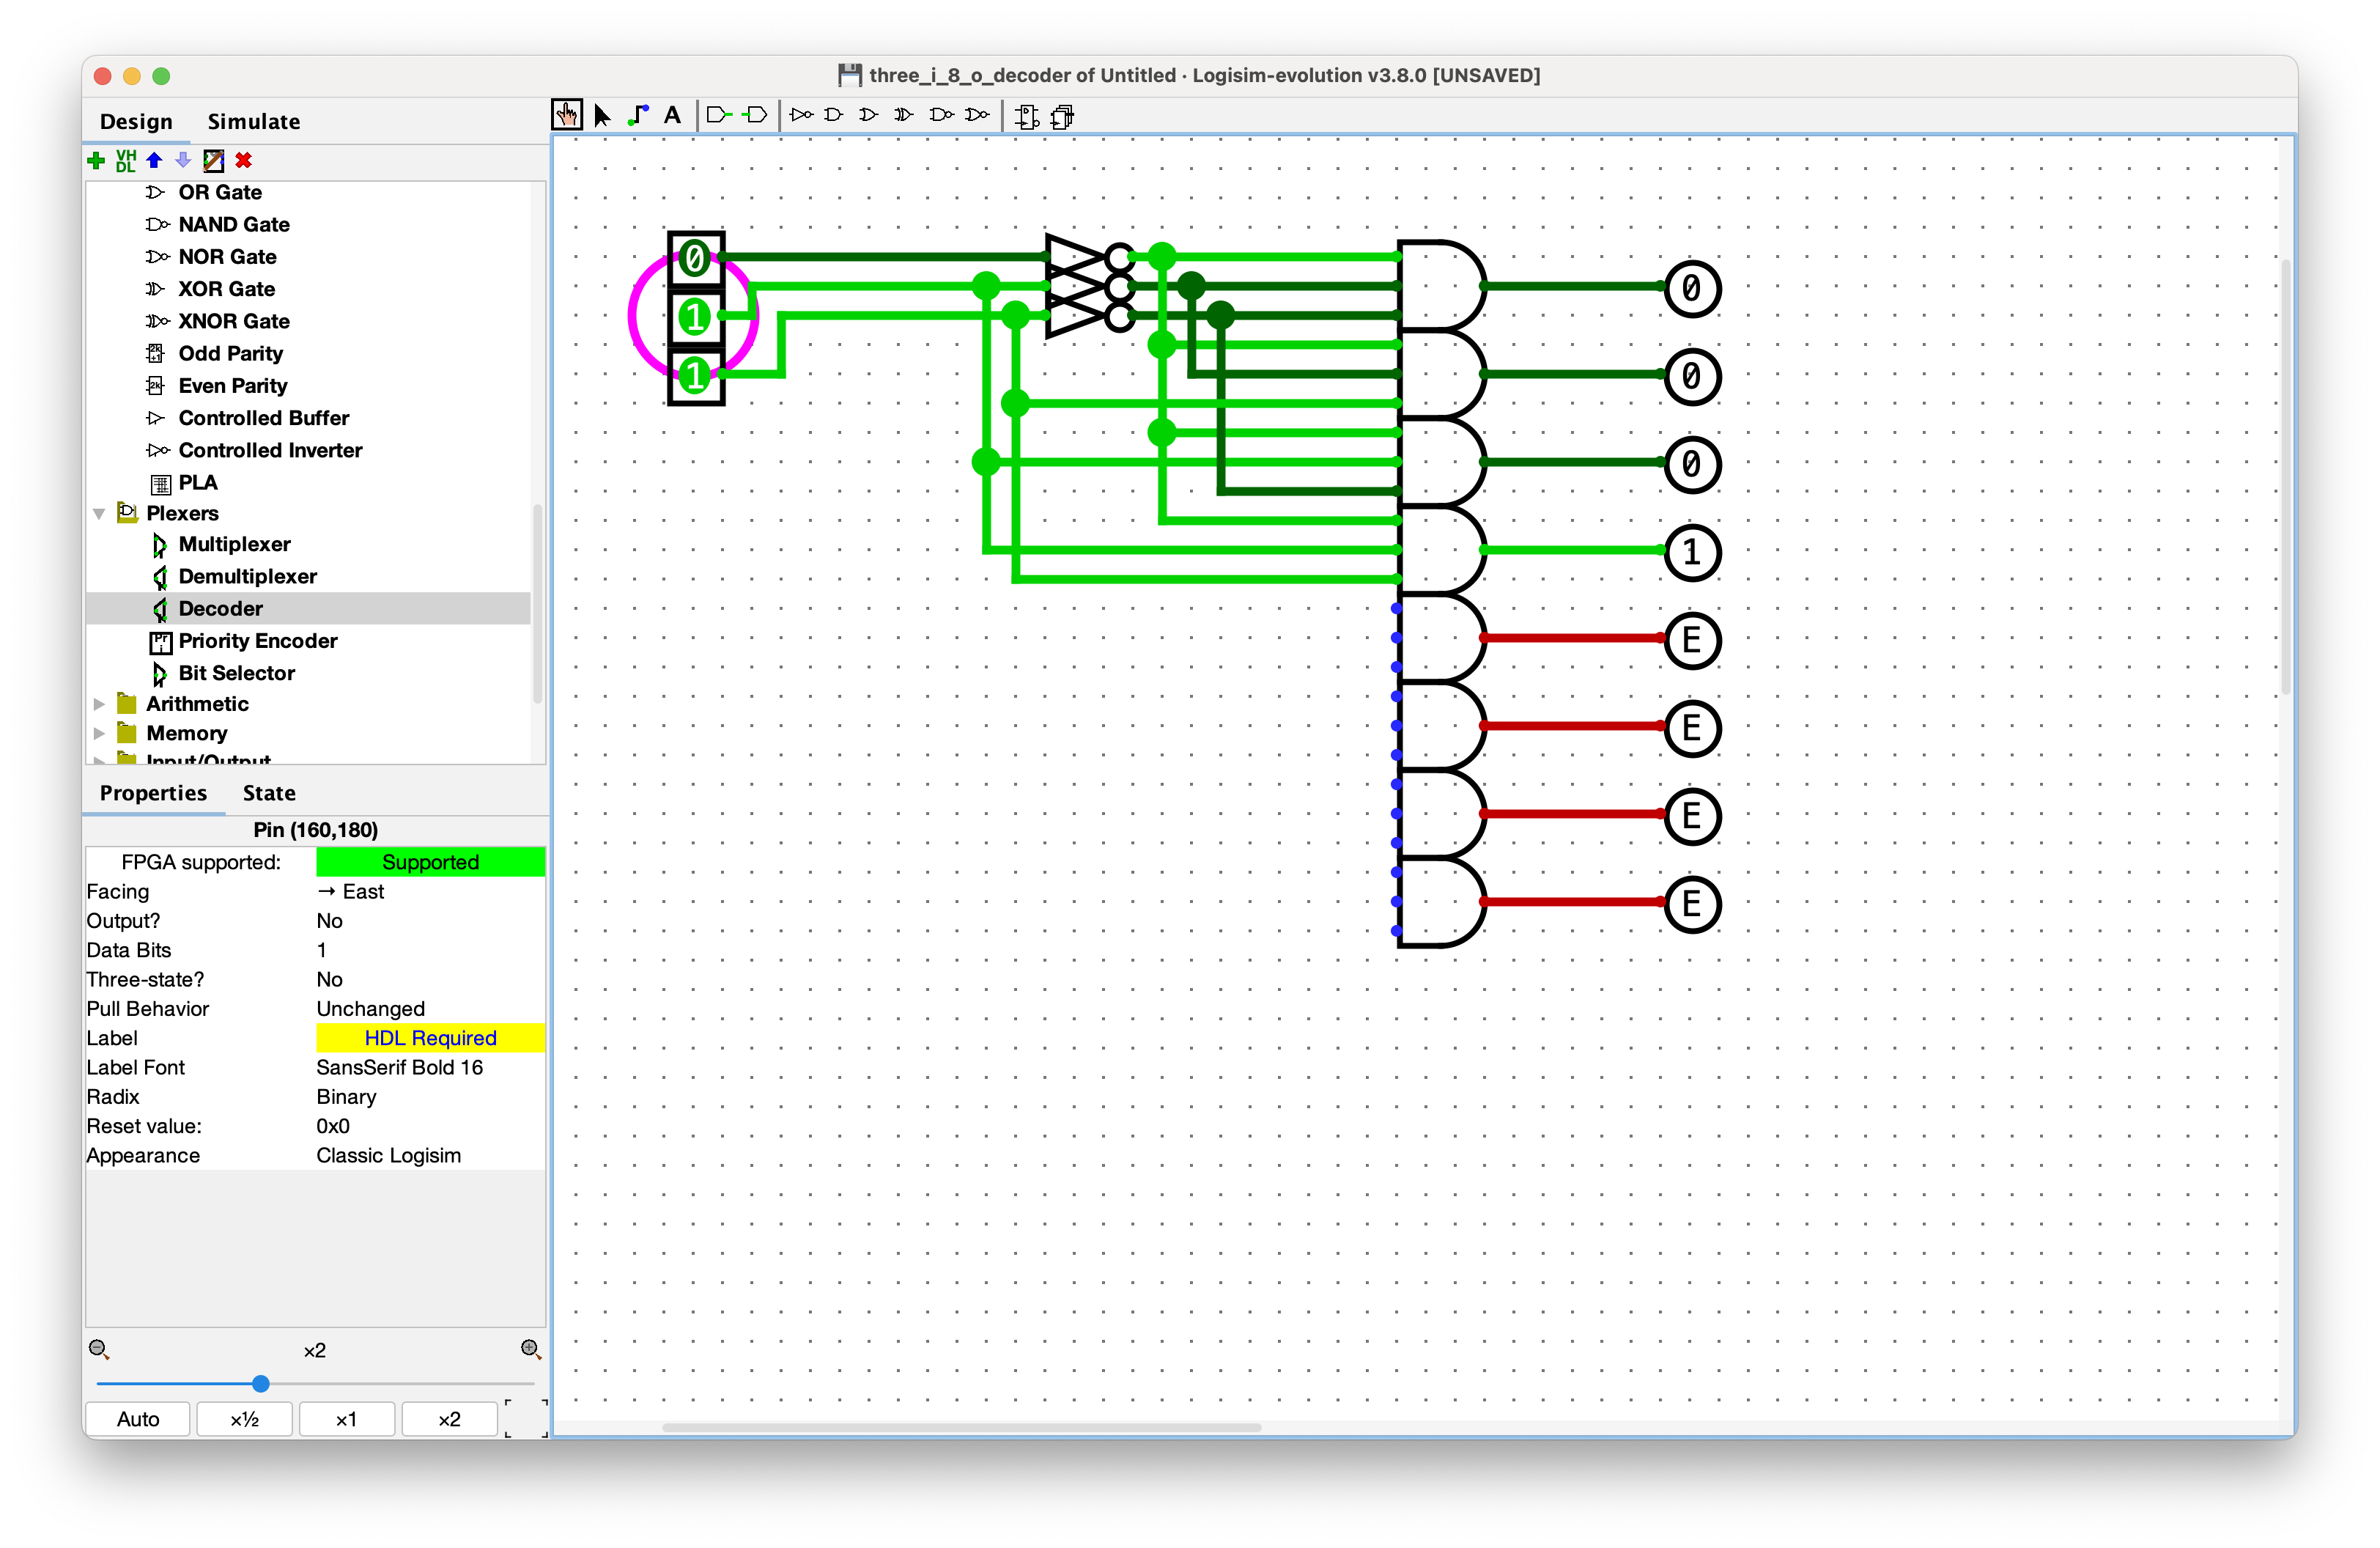2380x1548 pixels.
Task: Click the zoom slider handle
Action: tap(261, 1384)
